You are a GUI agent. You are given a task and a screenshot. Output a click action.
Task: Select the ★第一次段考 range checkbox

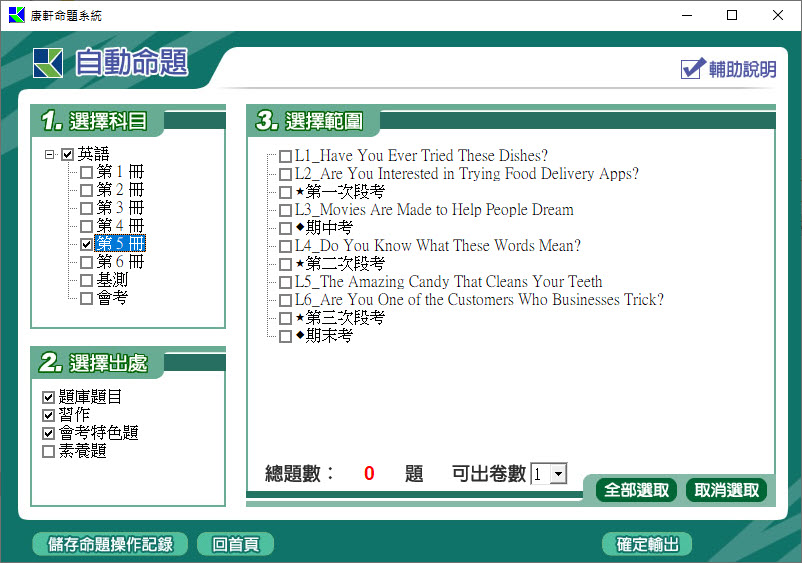286,192
